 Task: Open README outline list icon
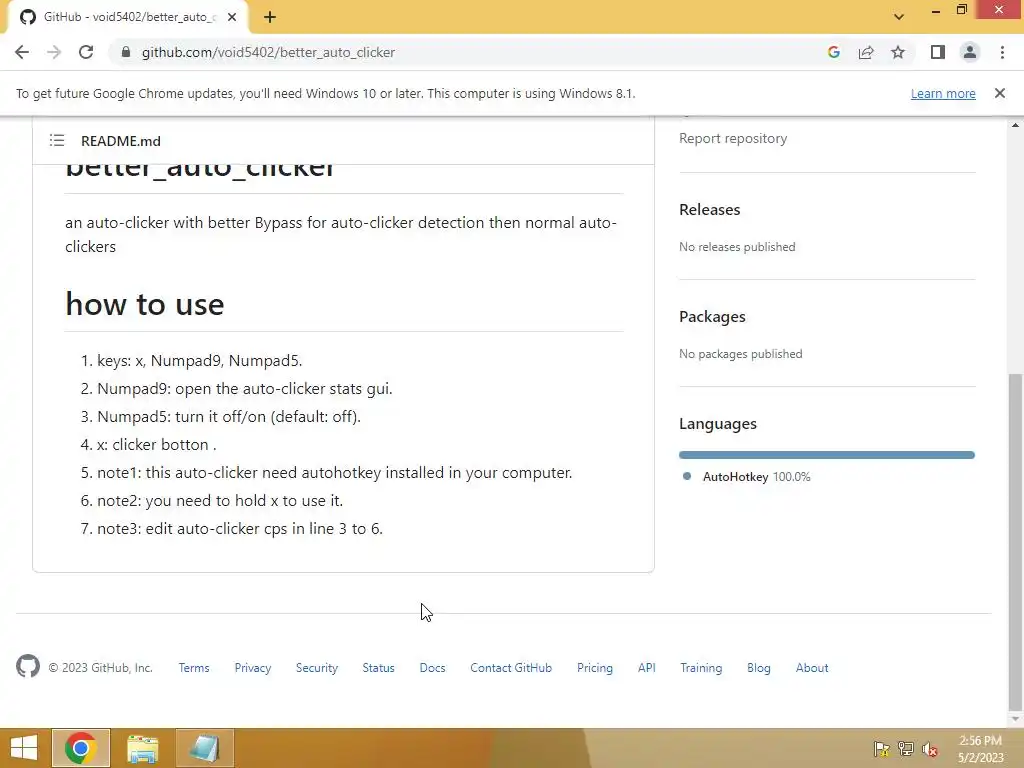(x=57, y=140)
